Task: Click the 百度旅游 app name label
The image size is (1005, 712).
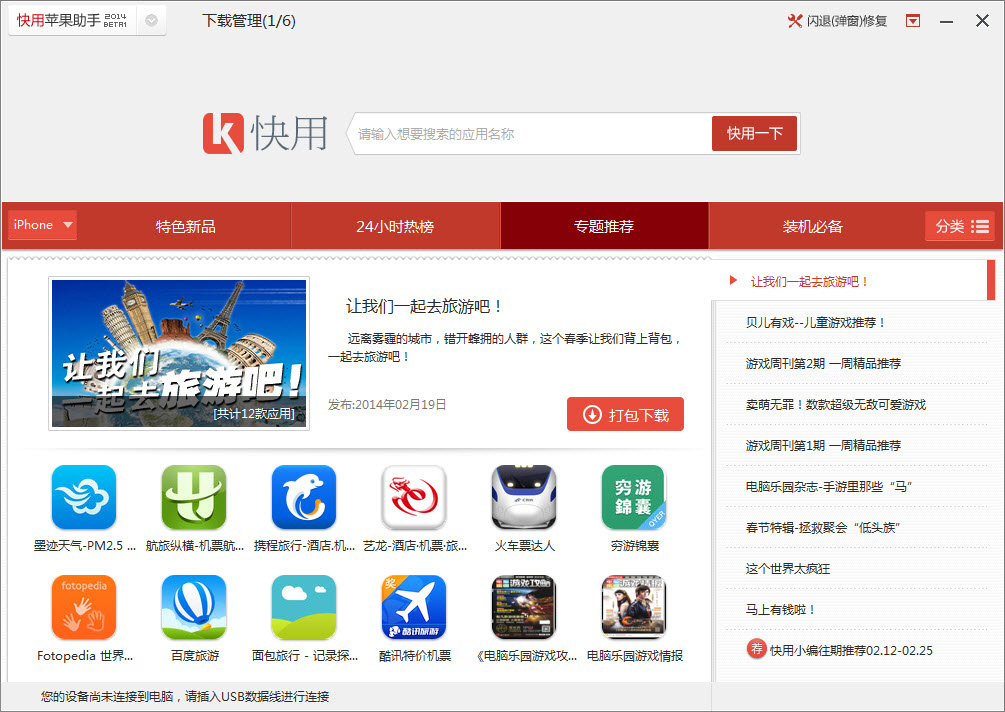Action: click(x=195, y=656)
